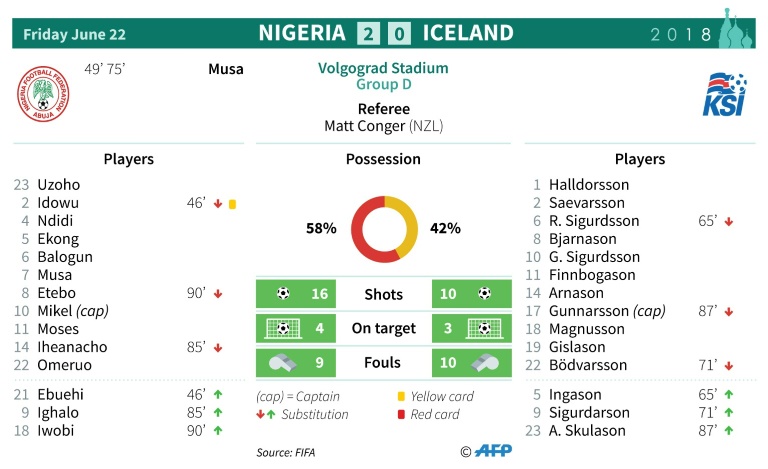768x469 pixels.
Task: Click the green arrow beside Ingason 65'
Action: [x=729, y=394]
